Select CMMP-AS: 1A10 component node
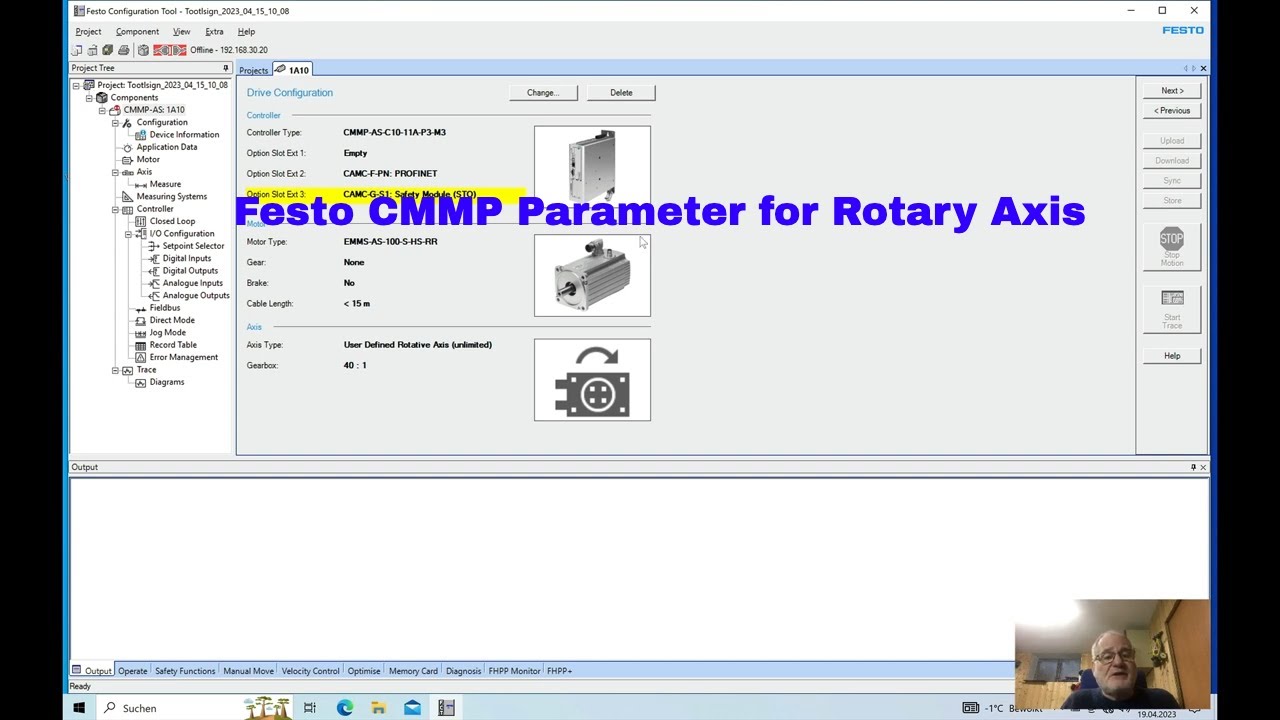This screenshot has width=1280, height=720. (x=153, y=110)
